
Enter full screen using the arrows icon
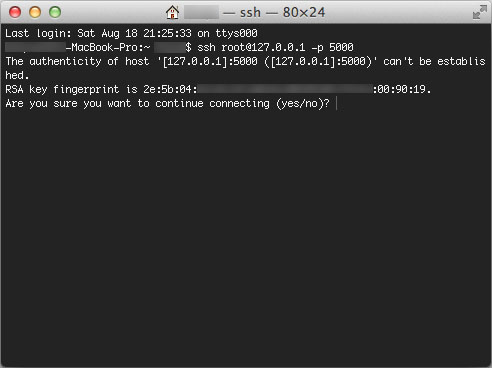[x=479, y=12]
